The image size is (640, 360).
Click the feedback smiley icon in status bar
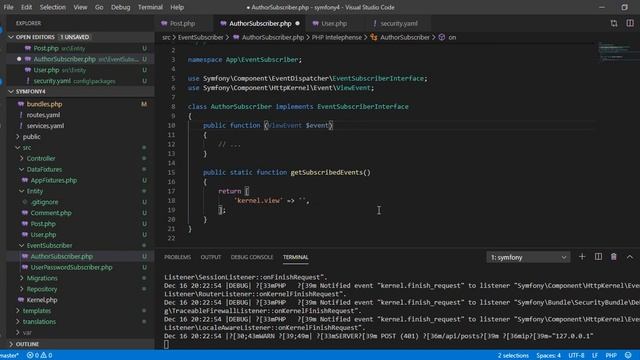[x=628, y=356]
